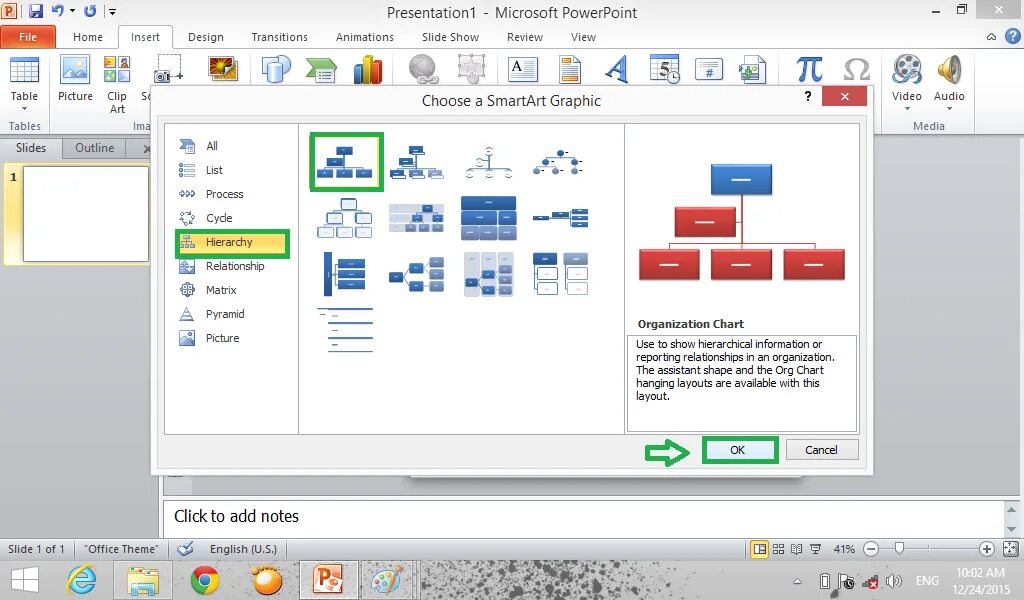Start Slide Show from status bar
Screen dimensions: 1024x600
(x=816, y=549)
